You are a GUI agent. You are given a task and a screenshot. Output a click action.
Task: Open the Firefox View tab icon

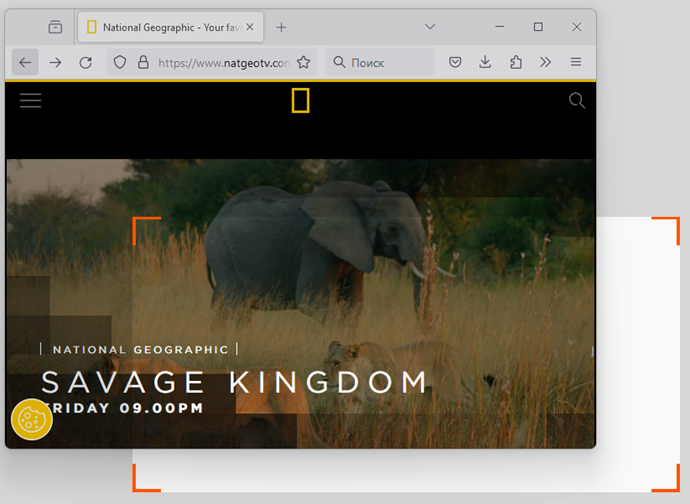[x=55, y=27]
